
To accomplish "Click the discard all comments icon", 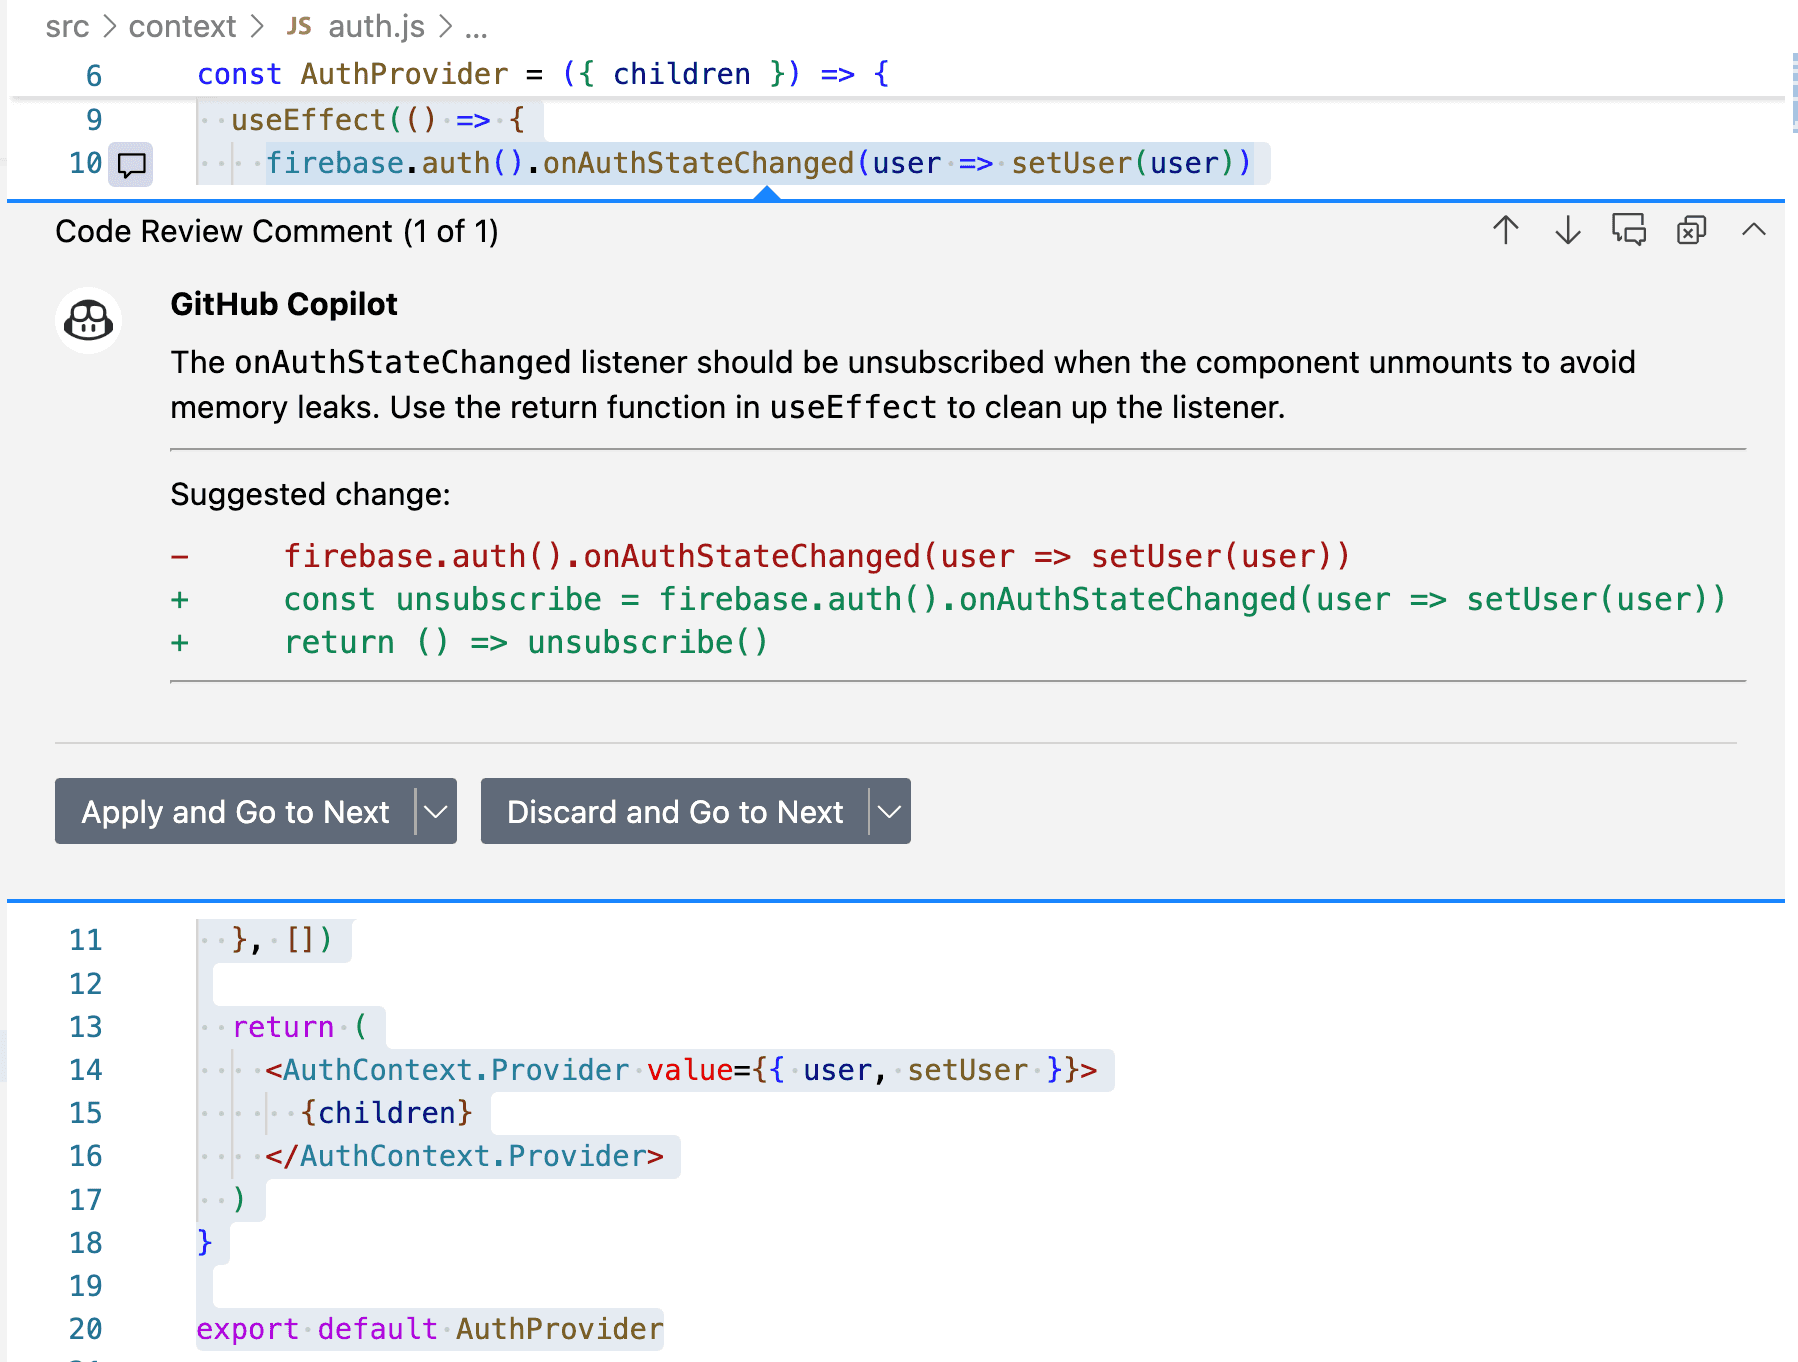I will pyautogui.click(x=1691, y=231).
